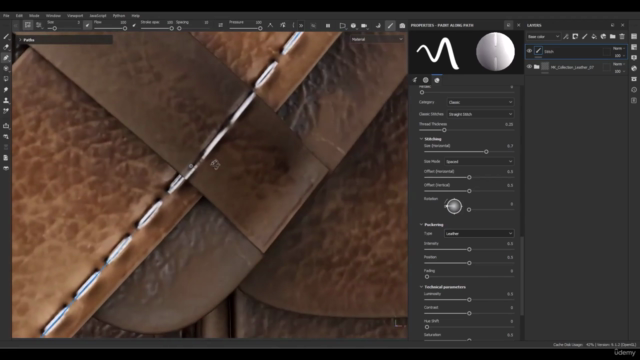Open the Category dropdown set to Classic
This screenshot has height=360, width=640.
pyautogui.click(x=480, y=102)
